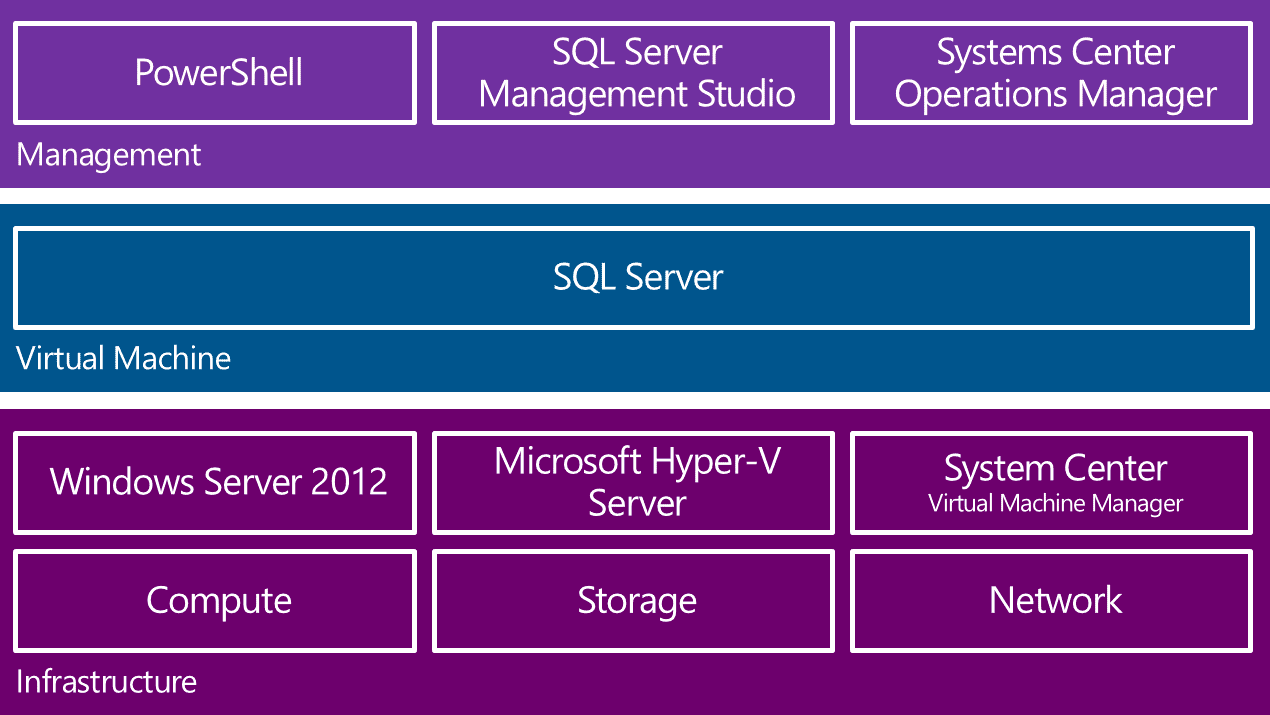1270x715 pixels.
Task: Open the Windows Server 2012 tile
Action: [215, 483]
